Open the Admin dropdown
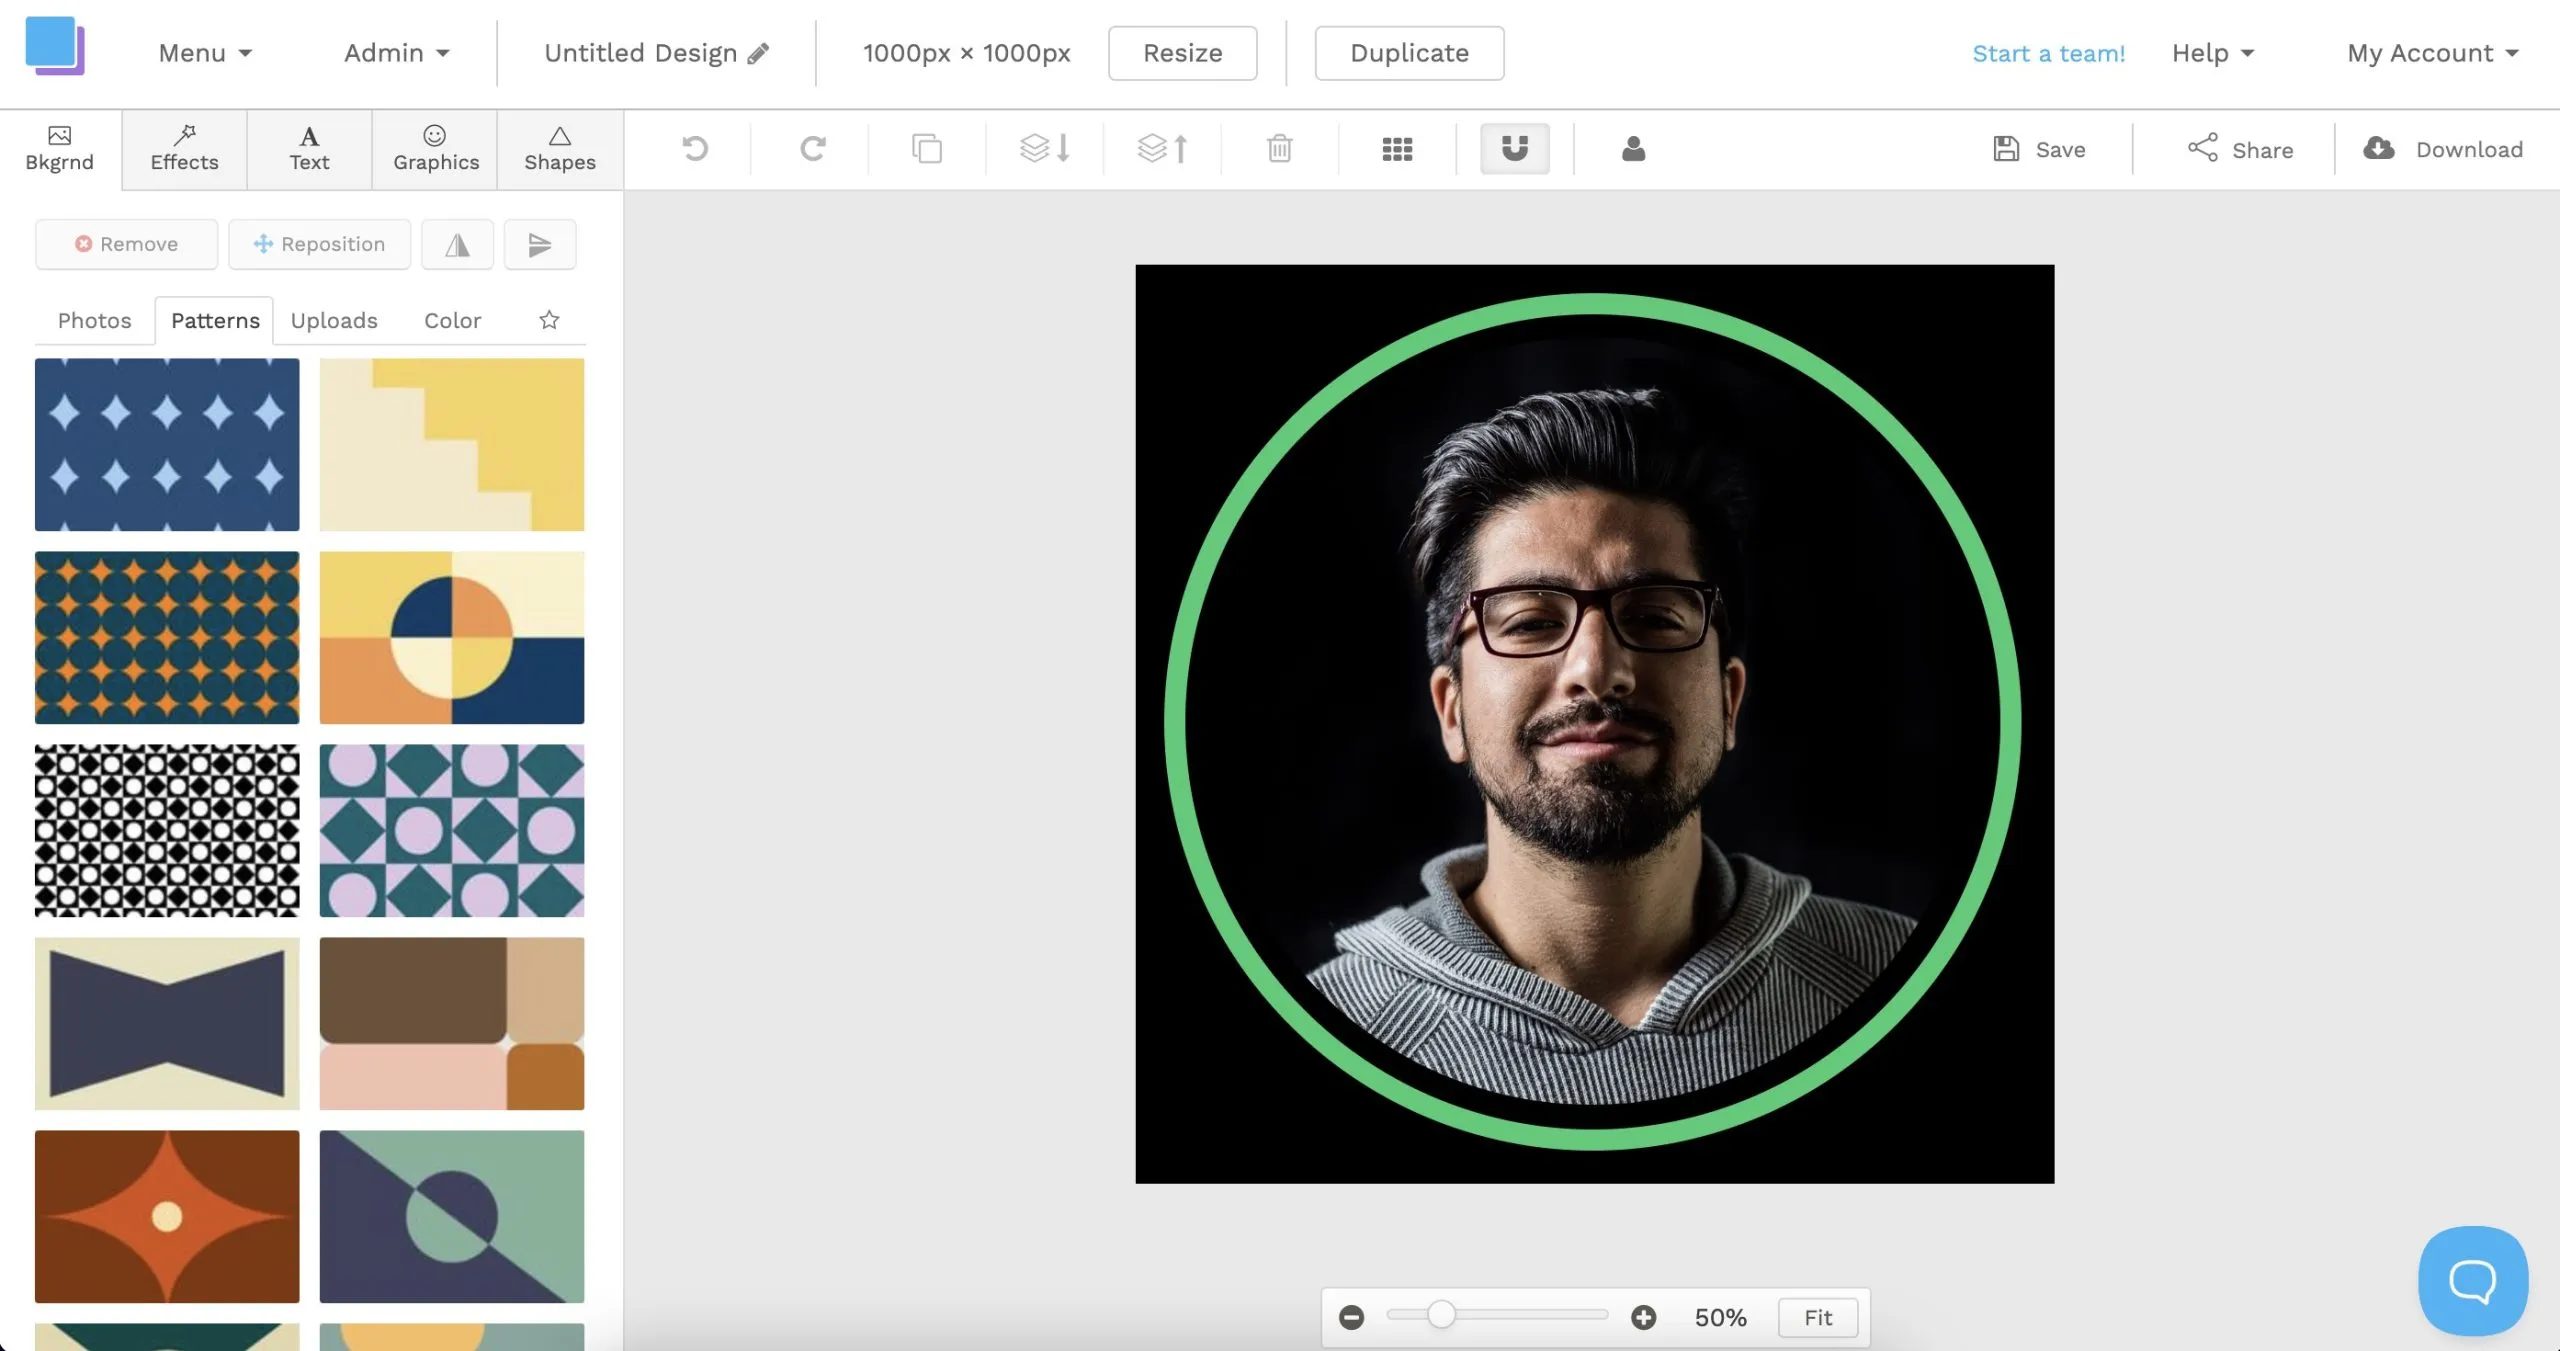 pyautogui.click(x=397, y=53)
